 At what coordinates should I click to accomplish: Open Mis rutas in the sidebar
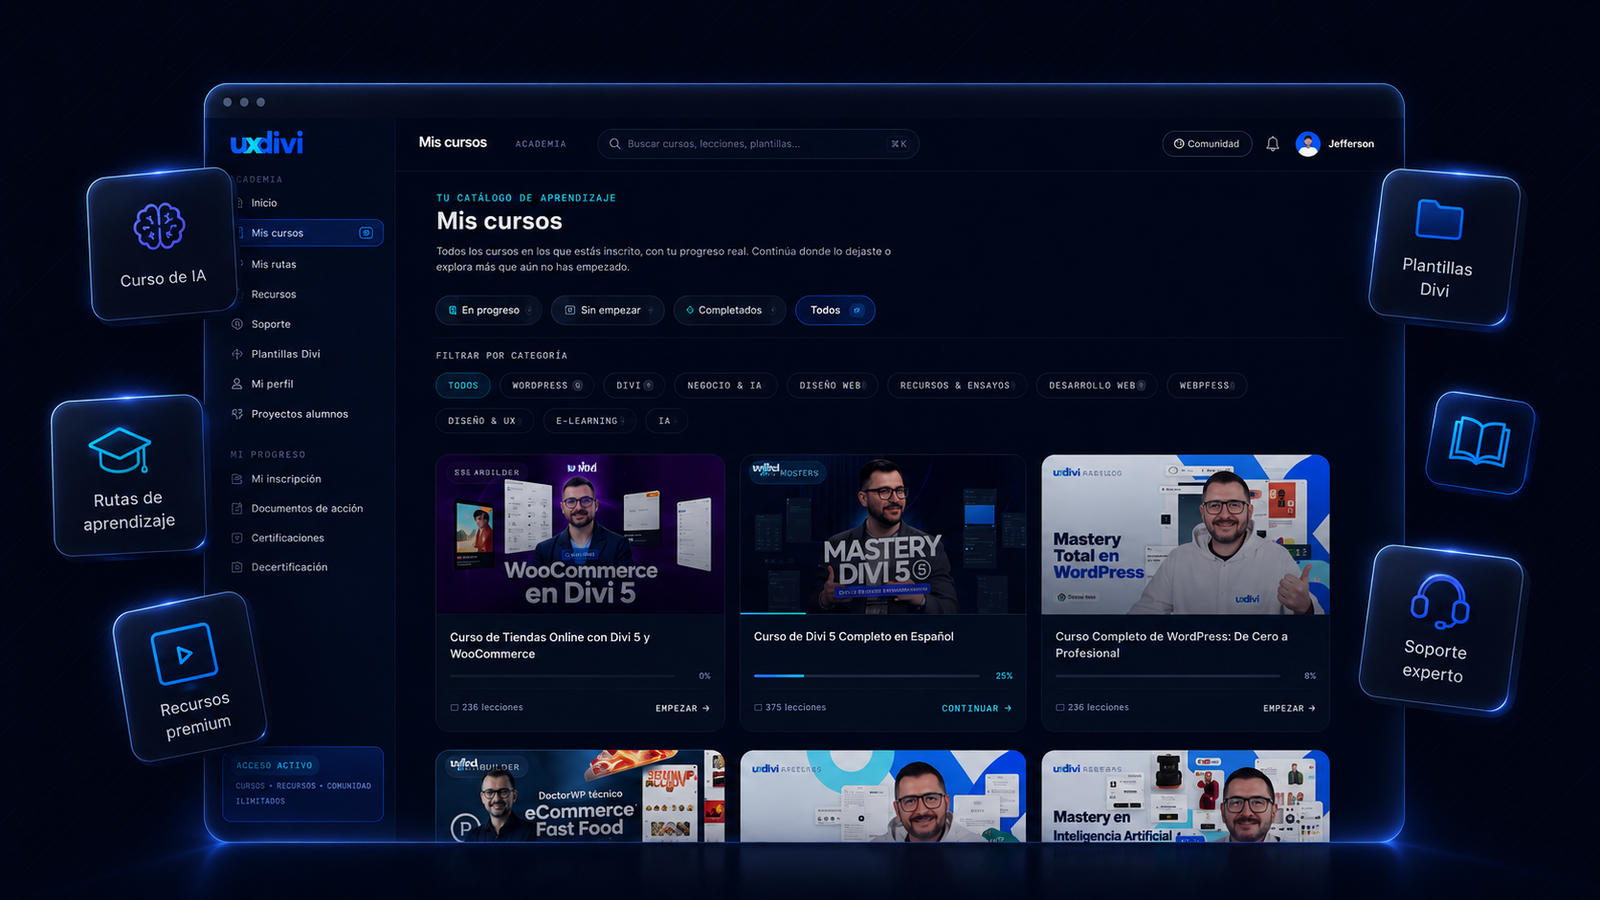[274, 265]
